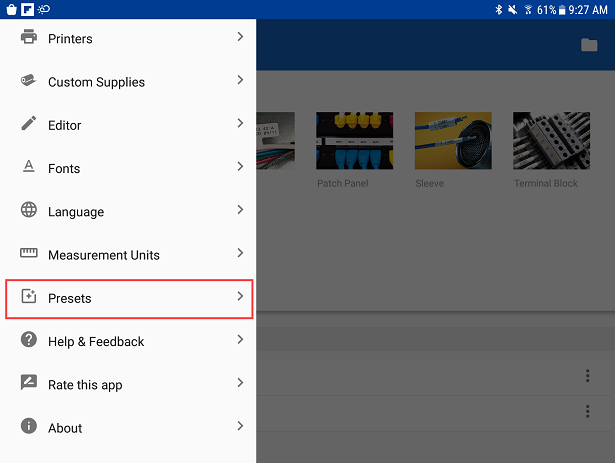Expand the Presets chevron arrow
Image resolution: width=615 pixels, height=463 pixels.
click(x=240, y=297)
